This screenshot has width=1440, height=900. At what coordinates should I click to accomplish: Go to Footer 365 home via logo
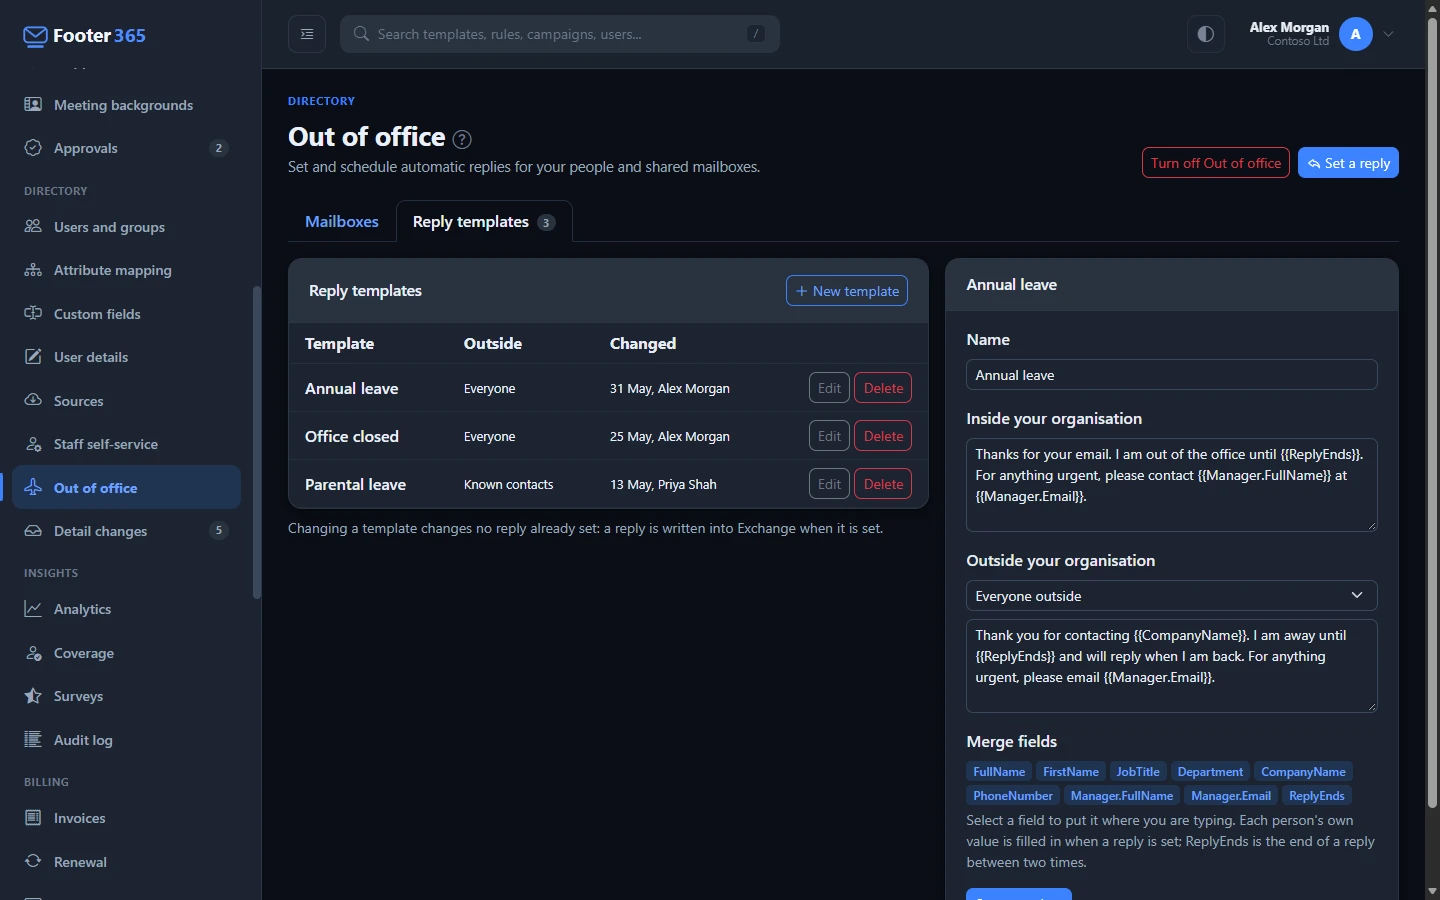coord(84,36)
